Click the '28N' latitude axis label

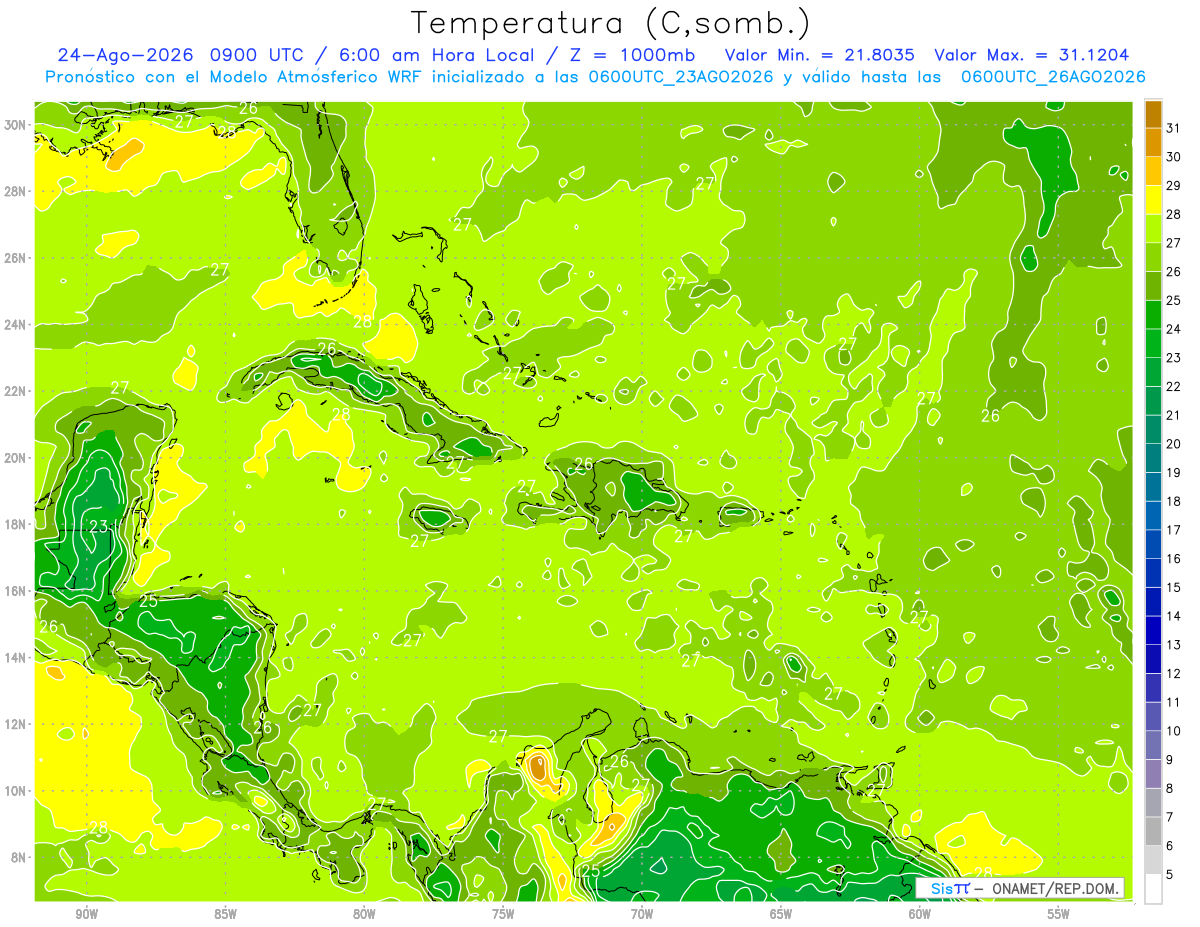[x=17, y=191]
